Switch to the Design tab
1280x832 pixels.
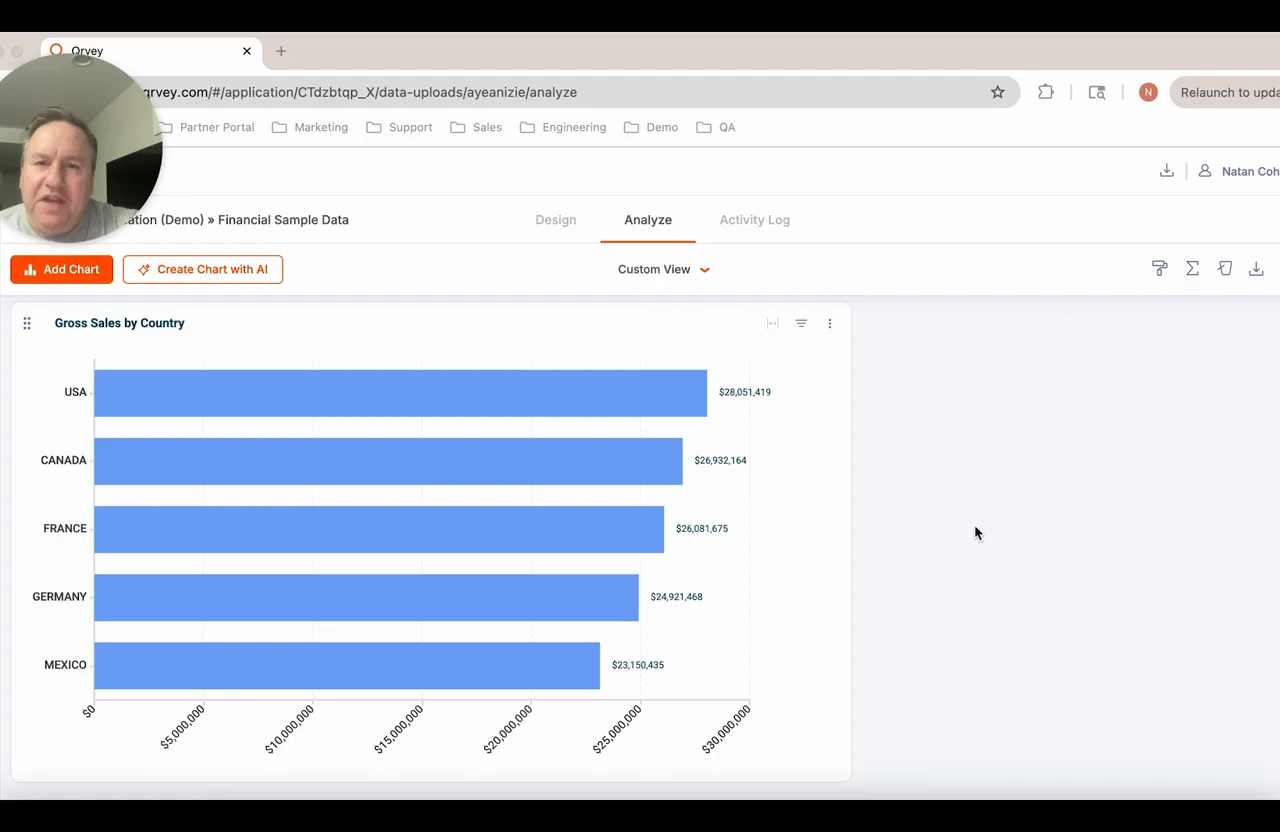(556, 219)
